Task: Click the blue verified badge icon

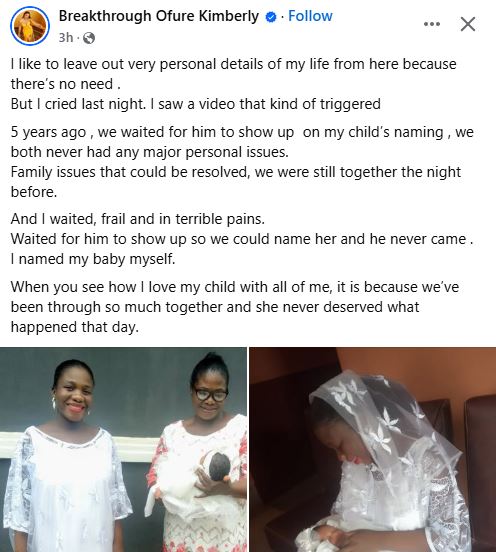Action: pos(271,17)
